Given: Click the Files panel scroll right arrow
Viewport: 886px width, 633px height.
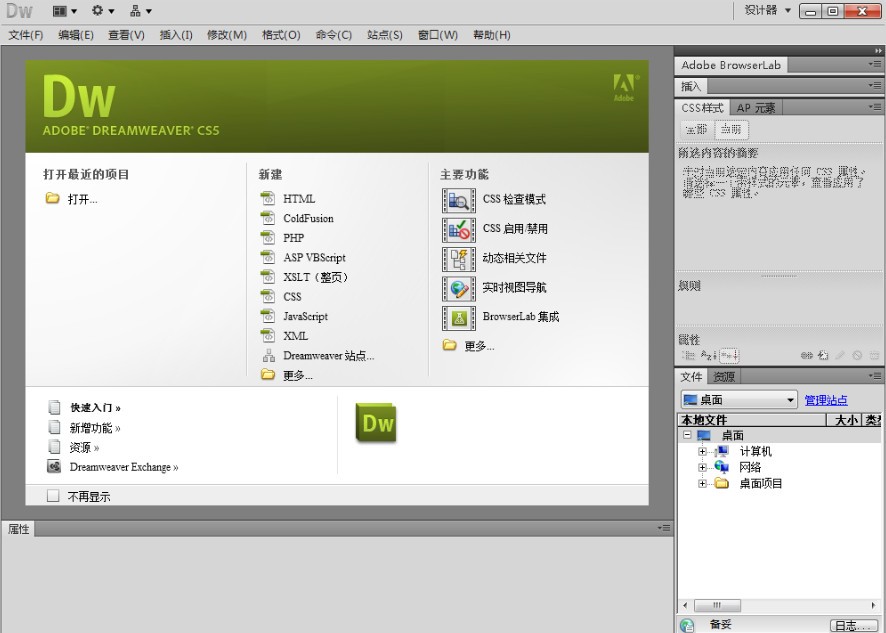Looking at the screenshot, I should [x=874, y=605].
